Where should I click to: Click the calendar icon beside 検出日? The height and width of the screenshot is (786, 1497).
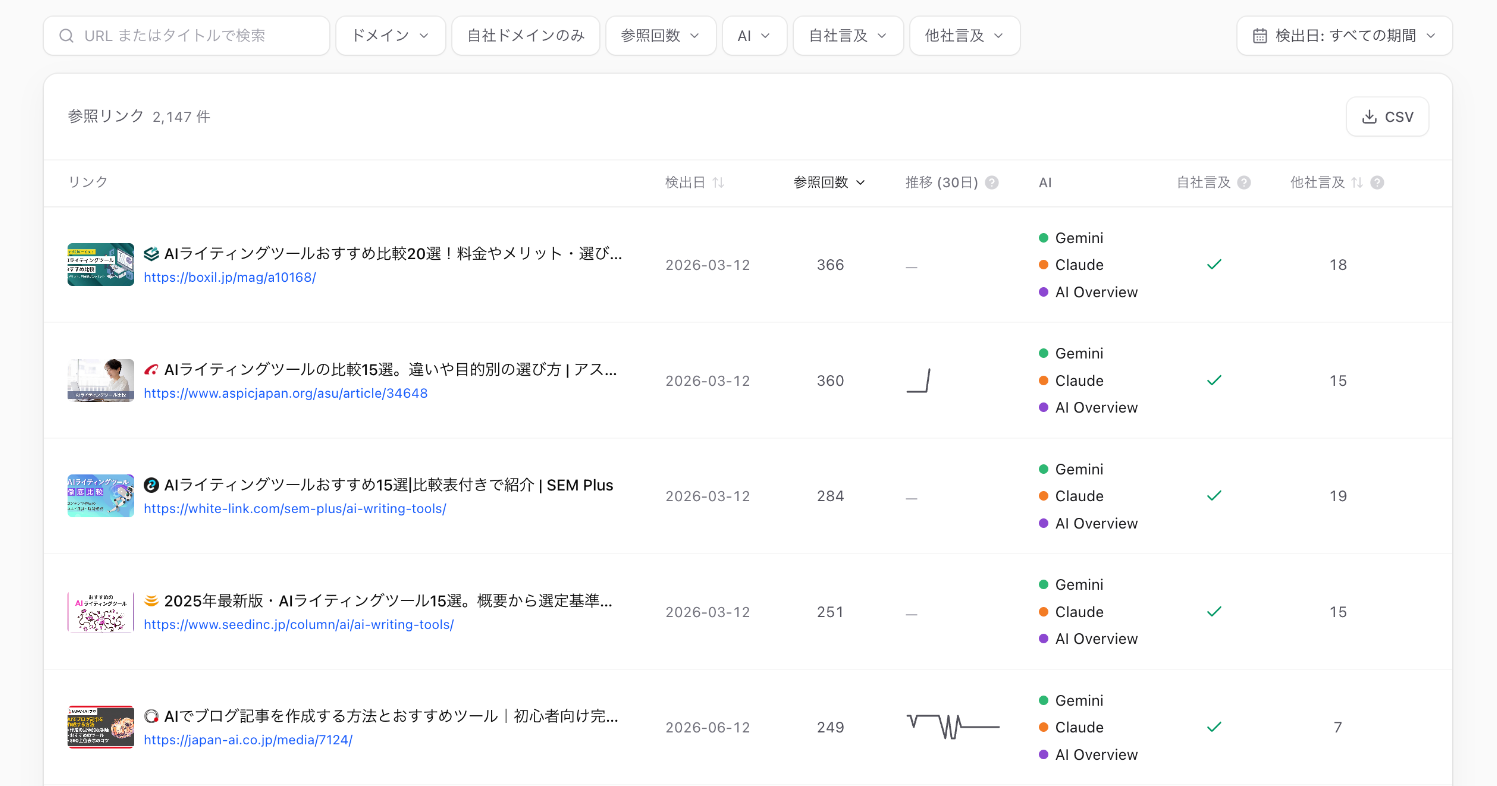pyautogui.click(x=1260, y=36)
